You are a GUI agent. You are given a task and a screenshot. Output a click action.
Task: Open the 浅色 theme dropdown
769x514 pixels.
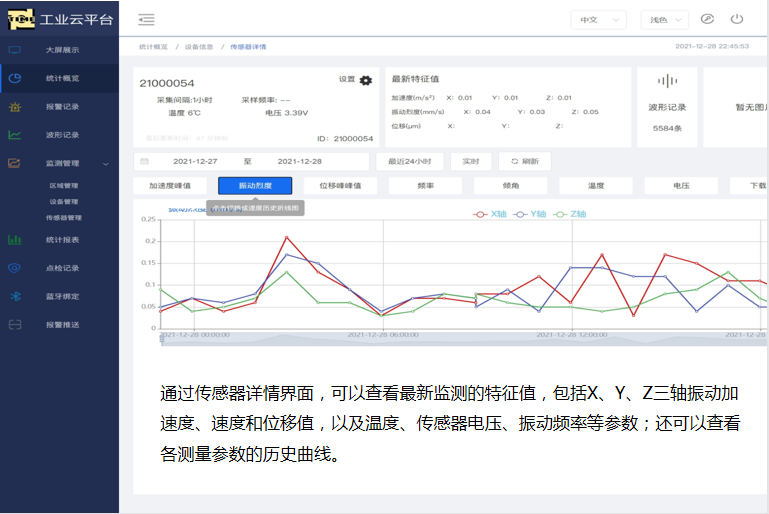tap(667, 19)
